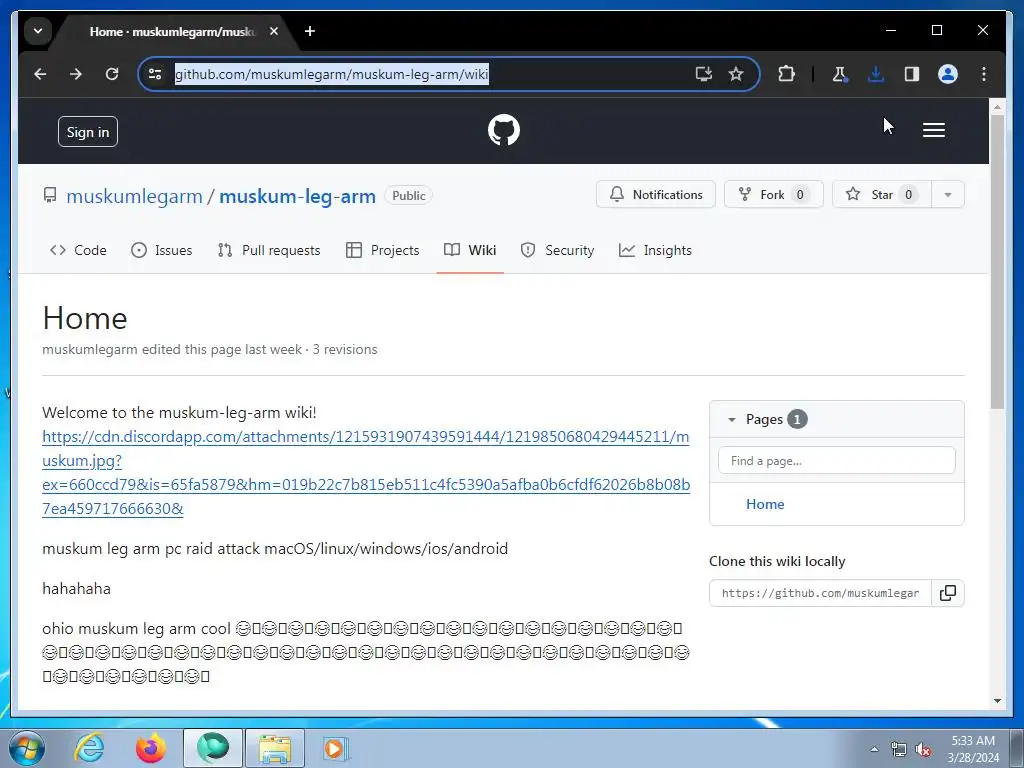Launch Firefox from the taskbar
Image resolution: width=1024 pixels, height=768 pixels.
click(150, 748)
